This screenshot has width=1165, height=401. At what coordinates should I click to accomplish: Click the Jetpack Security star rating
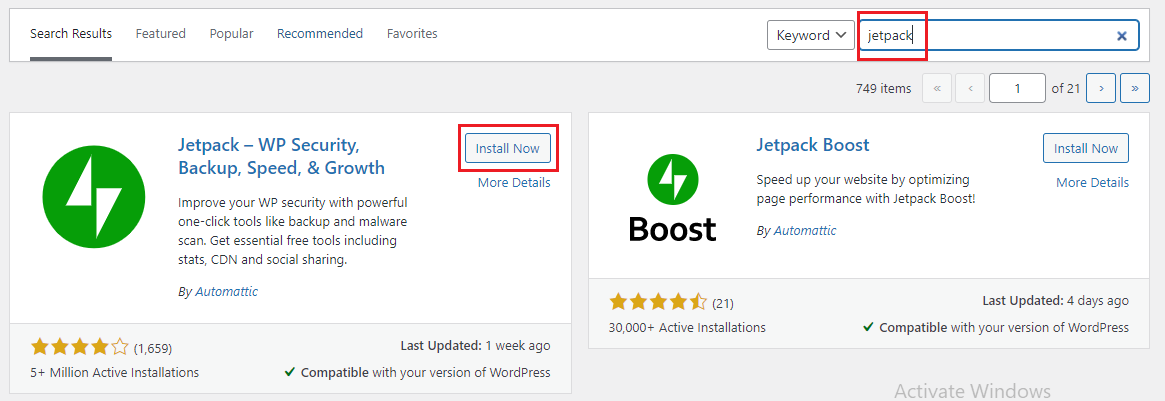(79, 347)
